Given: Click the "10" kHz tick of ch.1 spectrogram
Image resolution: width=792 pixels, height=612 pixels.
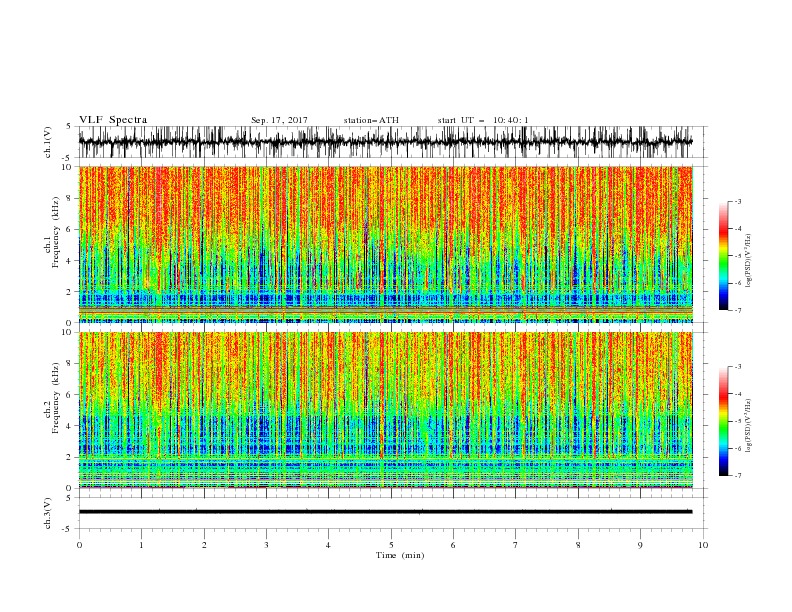Looking at the screenshot, I should click(68, 167).
